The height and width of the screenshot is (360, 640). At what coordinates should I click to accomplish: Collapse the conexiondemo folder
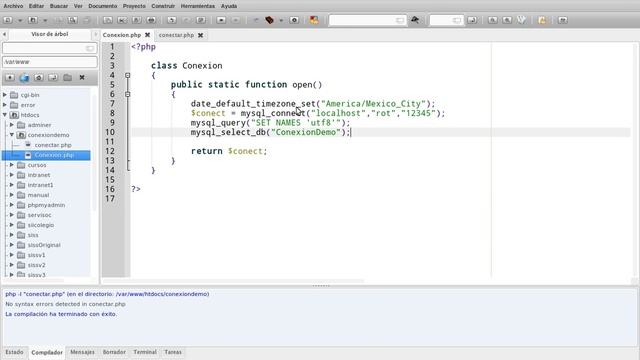click(12, 135)
